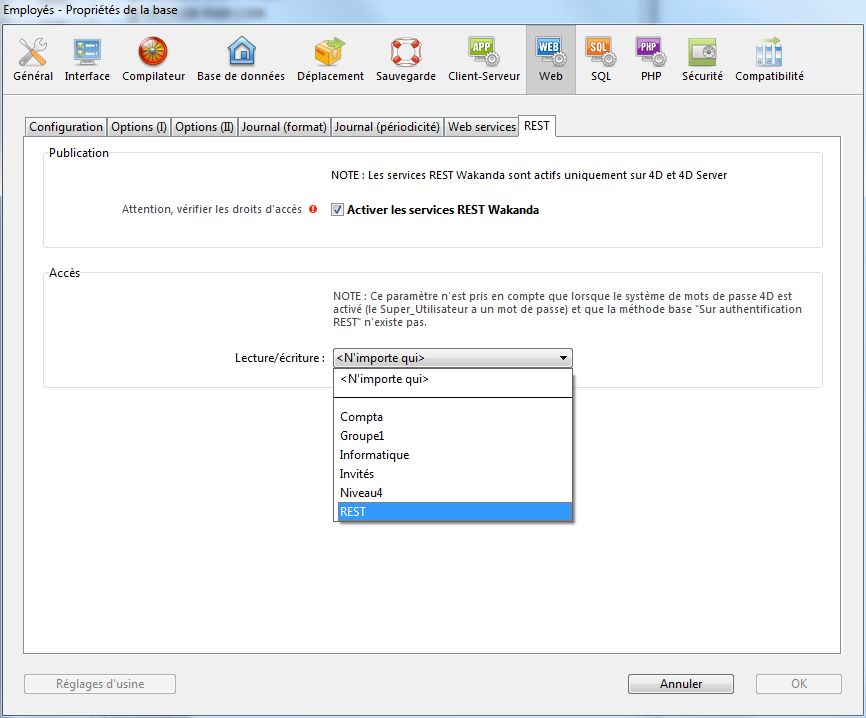Switch to the Configuration tab
Screen dimensions: 866x718
66,127
